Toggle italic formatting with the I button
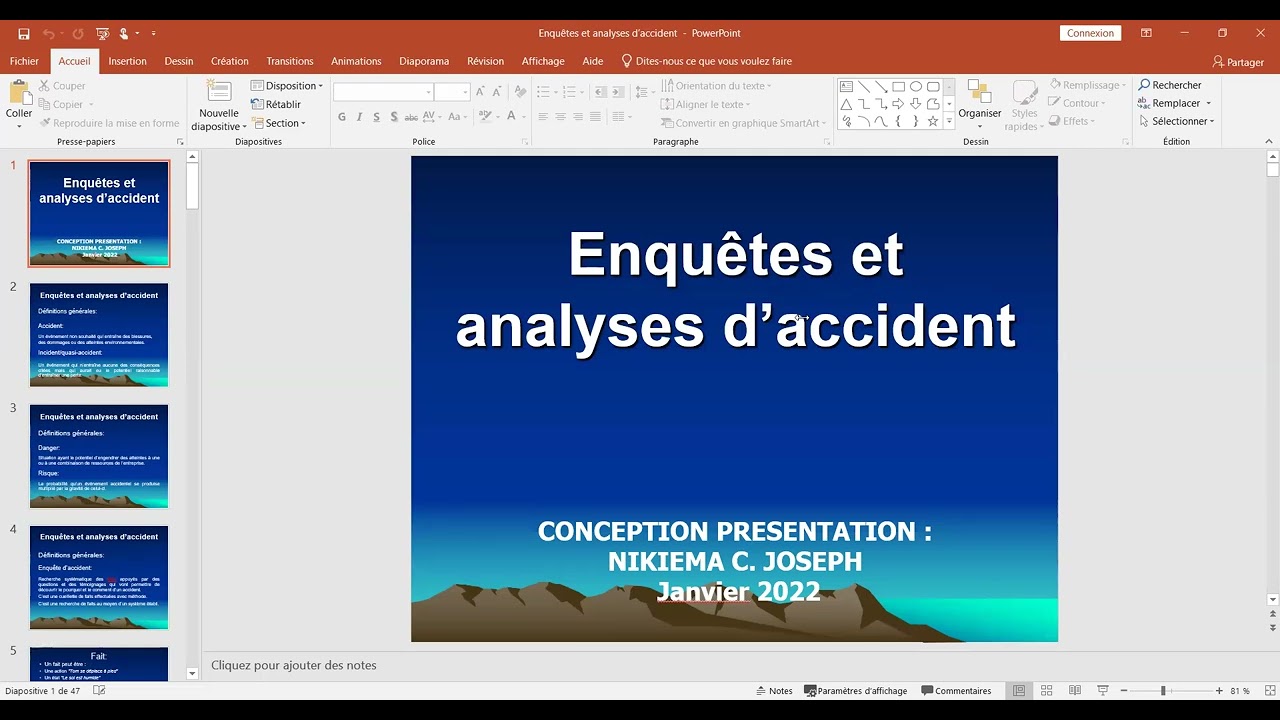Image resolution: width=1280 pixels, height=720 pixels. [x=360, y=117]
